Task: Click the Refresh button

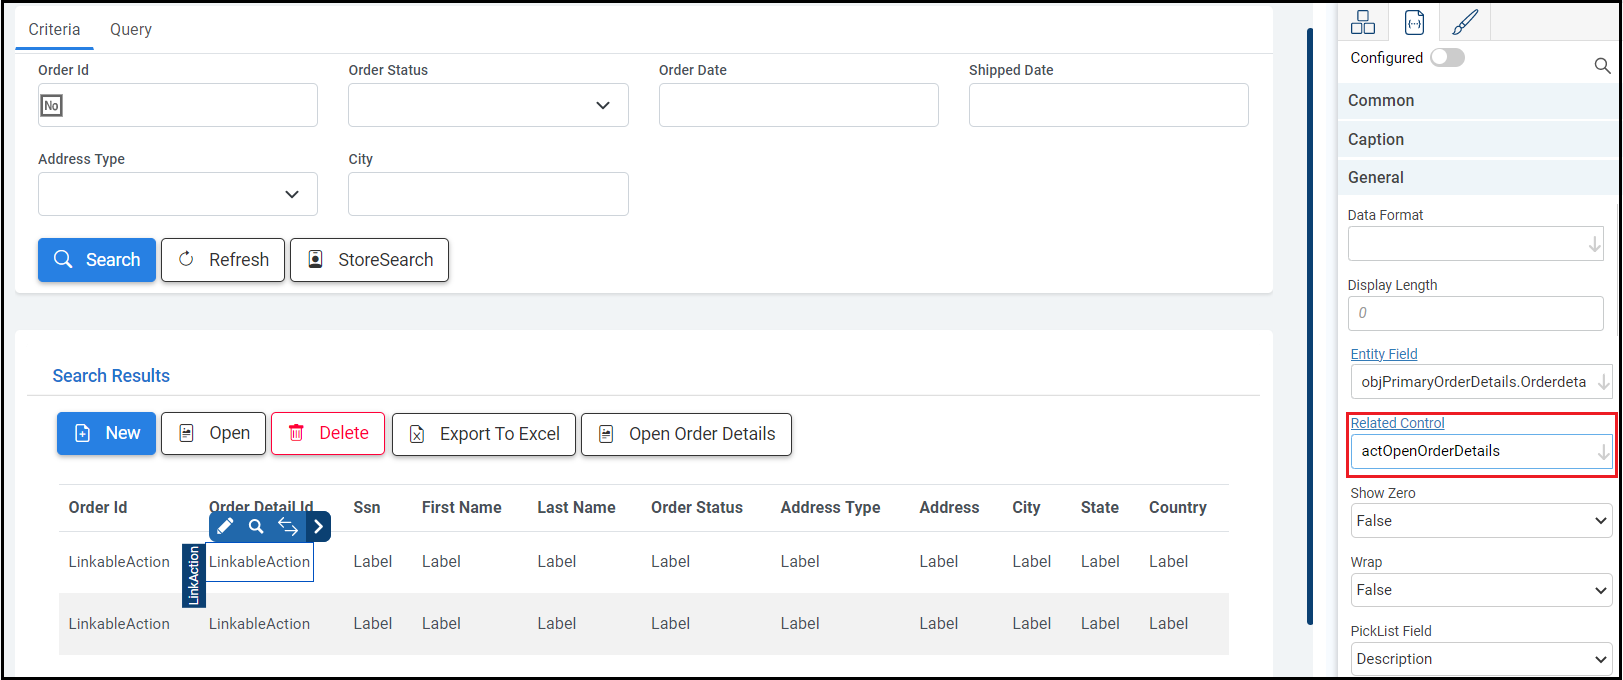Action: pyautogui.click(x=223, y=260)
